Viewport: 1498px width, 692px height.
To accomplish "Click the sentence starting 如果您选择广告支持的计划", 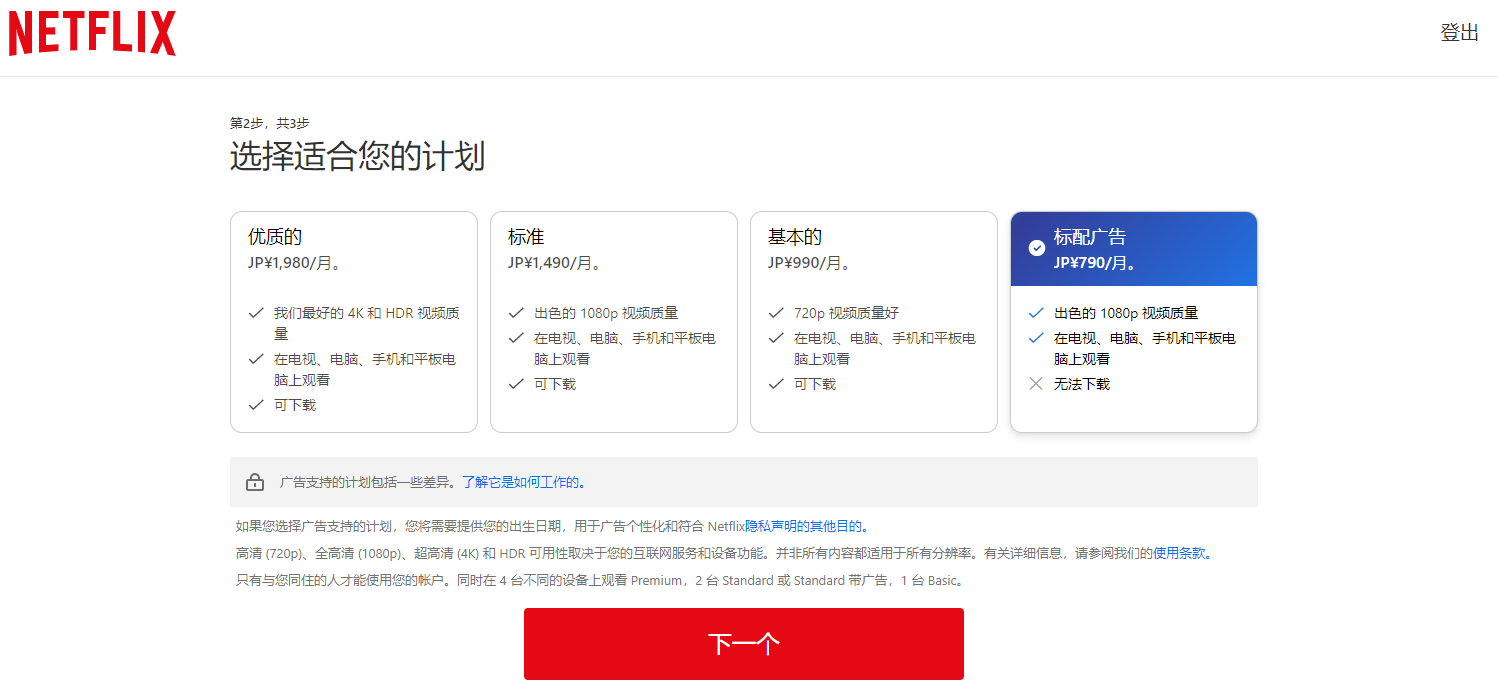I will [x=553, y=526].
